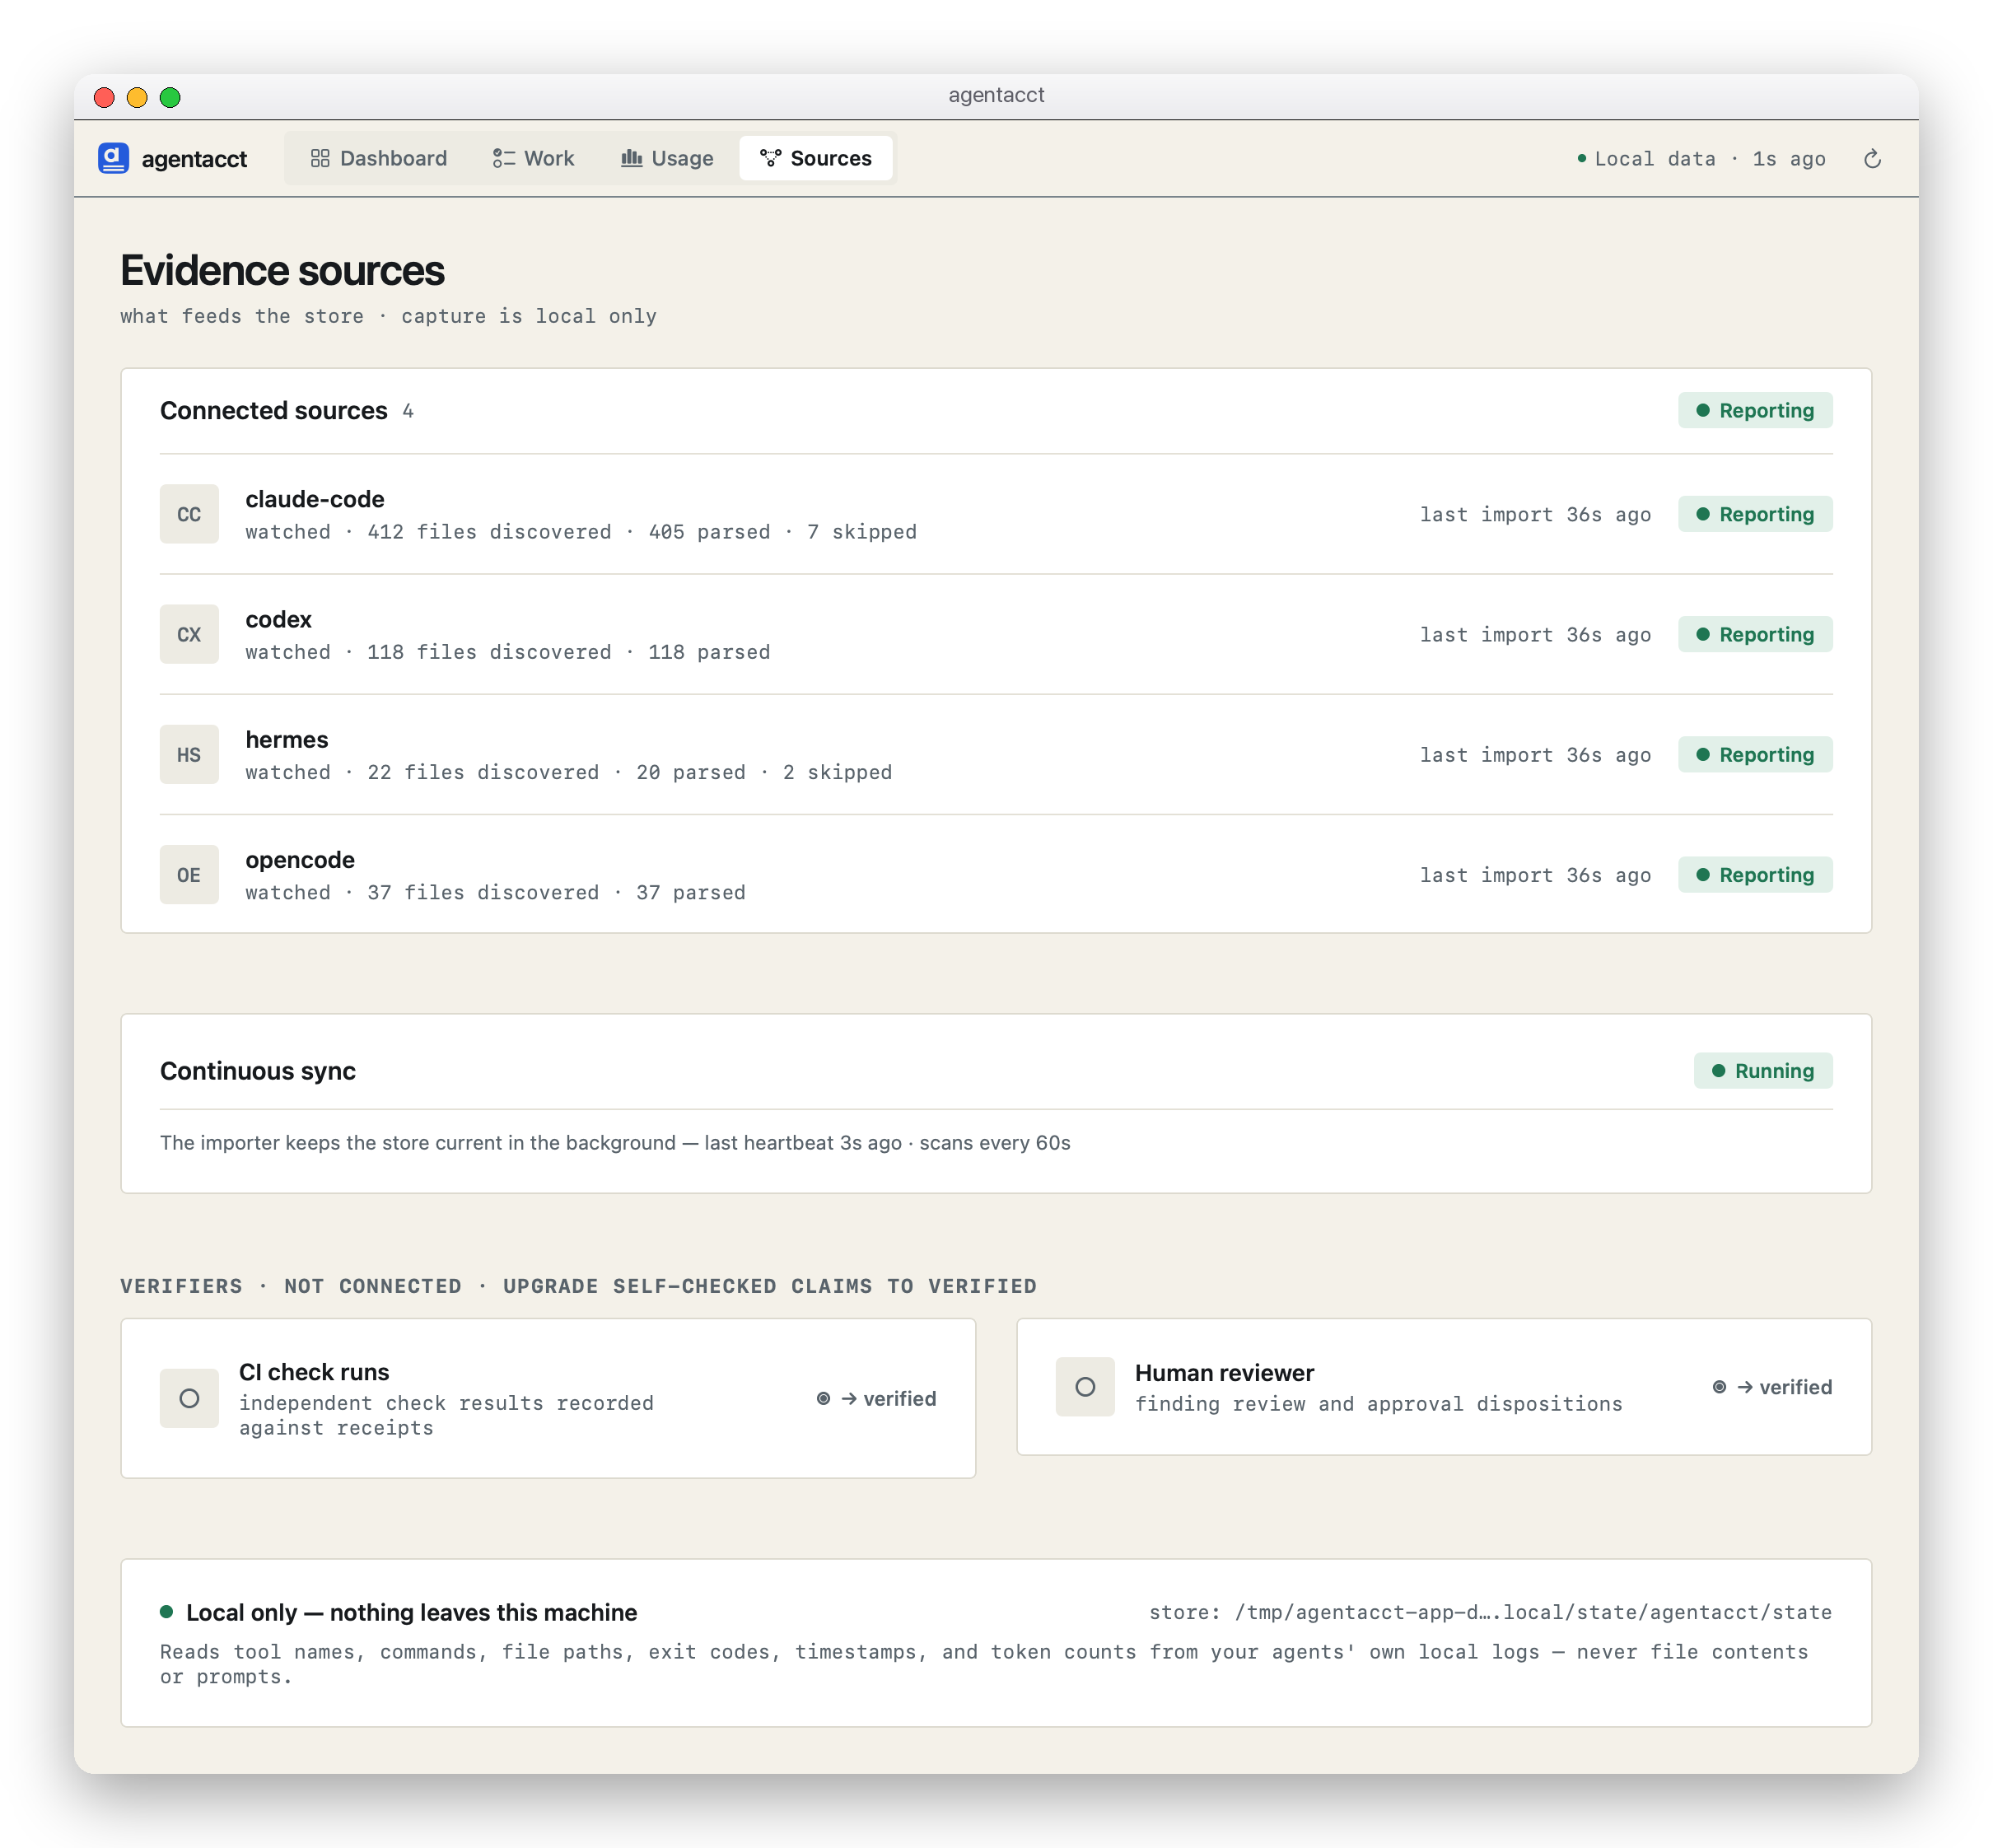The image size is (1993, 1848).
Task: Click the codex Reporting status badge
Action: tap(1755, 634)
